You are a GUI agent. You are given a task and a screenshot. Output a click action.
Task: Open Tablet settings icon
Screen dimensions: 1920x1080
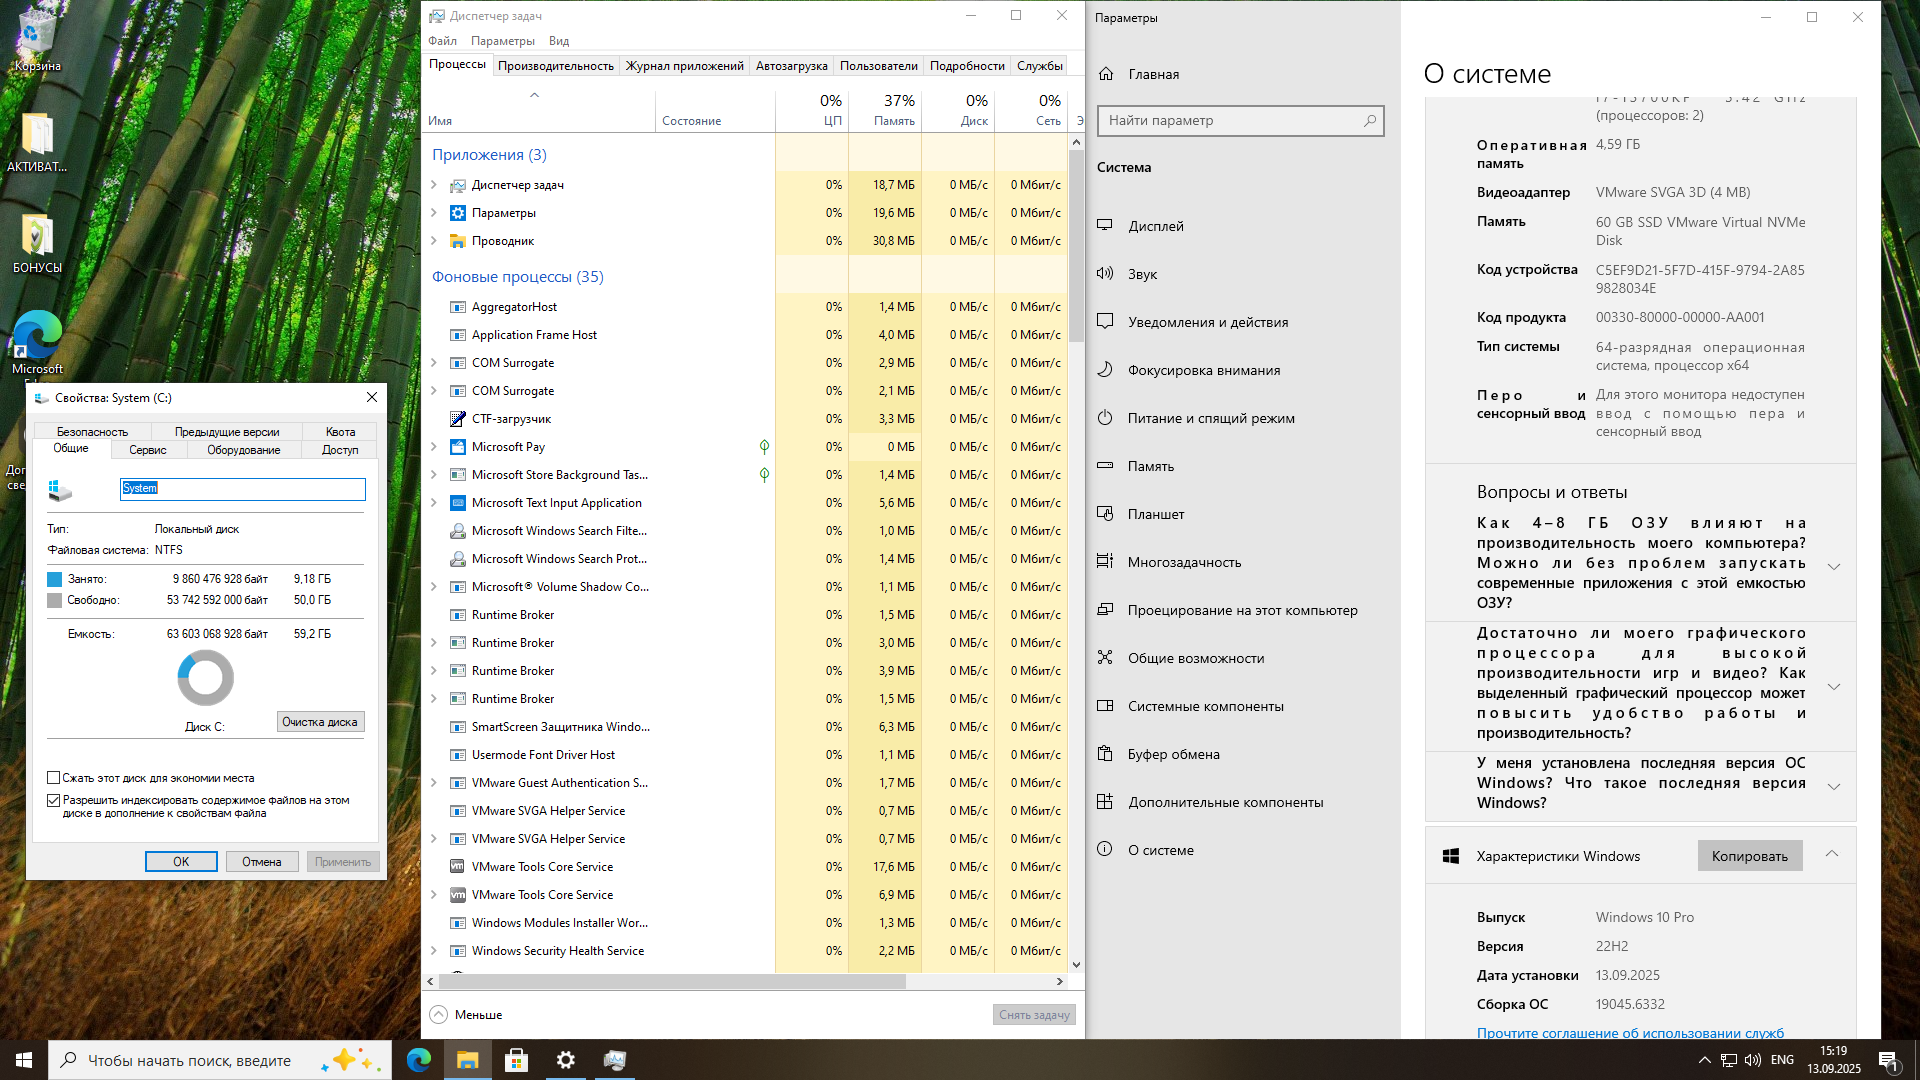(1105, 513)
